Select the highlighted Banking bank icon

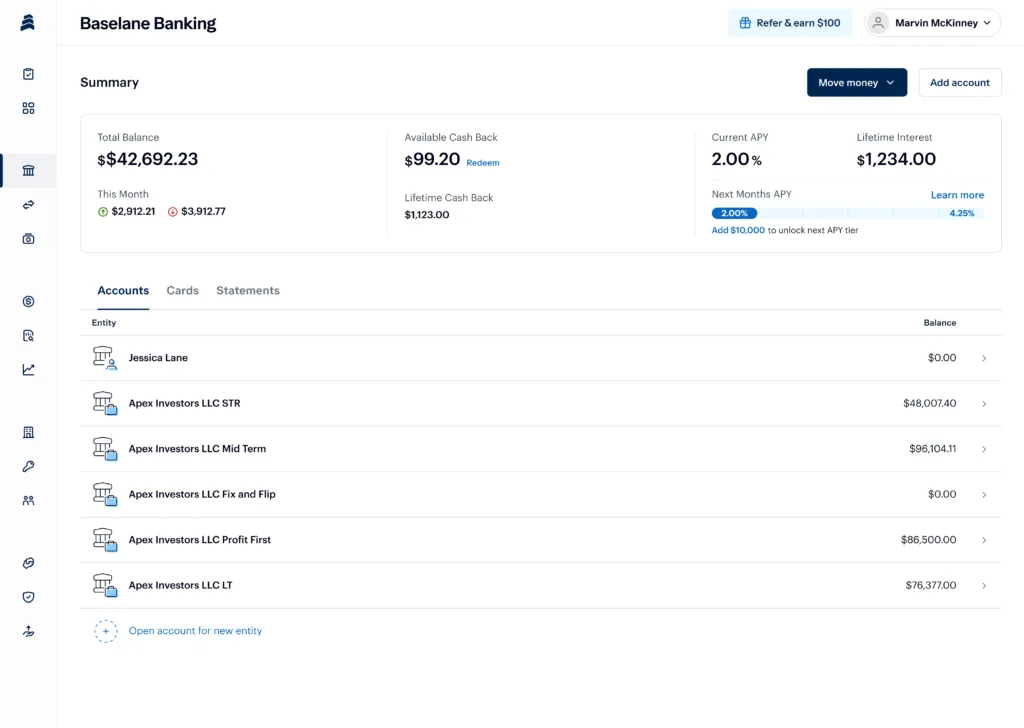tap(27, 170)
